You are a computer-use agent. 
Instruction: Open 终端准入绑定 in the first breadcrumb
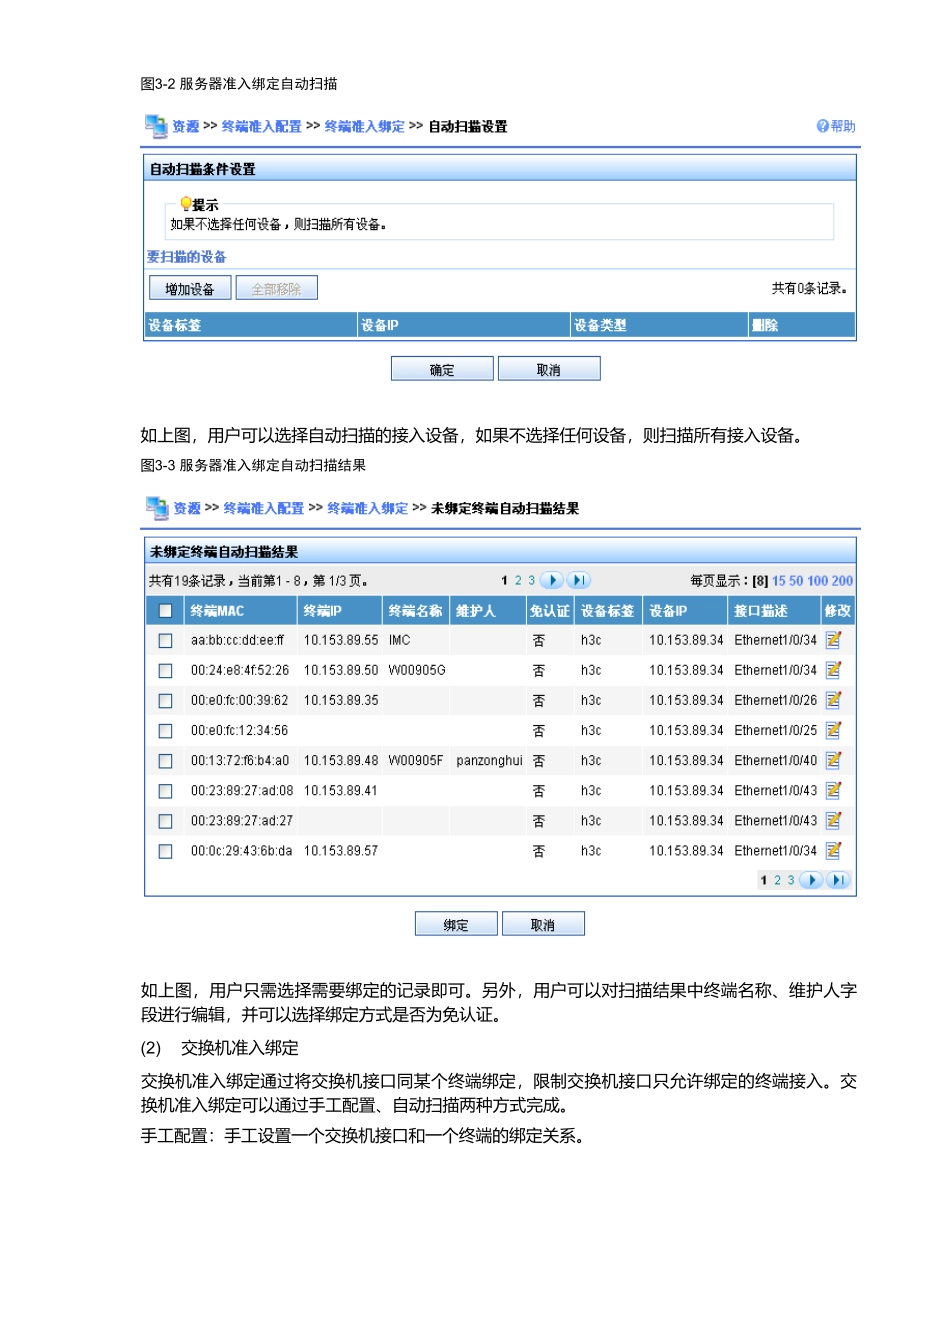click(364, 126)
